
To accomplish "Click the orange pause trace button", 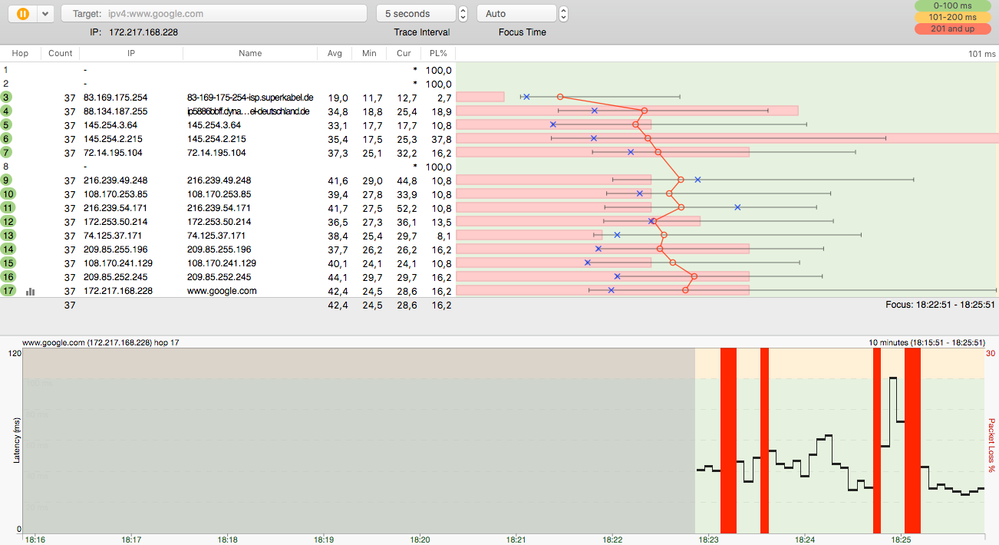I will [x=22, y=14].
